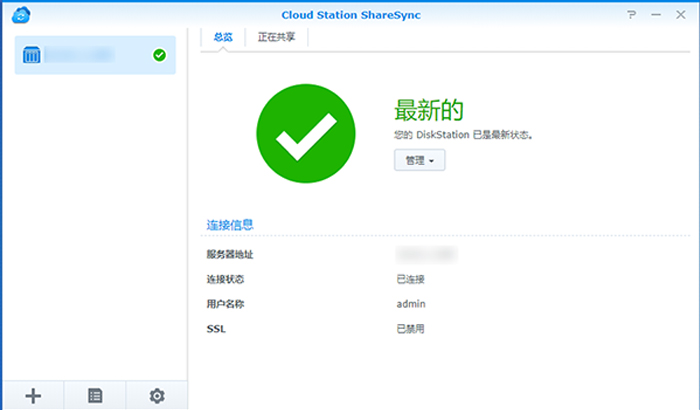
Task: Click the 已连接 connection status value
Action: 411,279
